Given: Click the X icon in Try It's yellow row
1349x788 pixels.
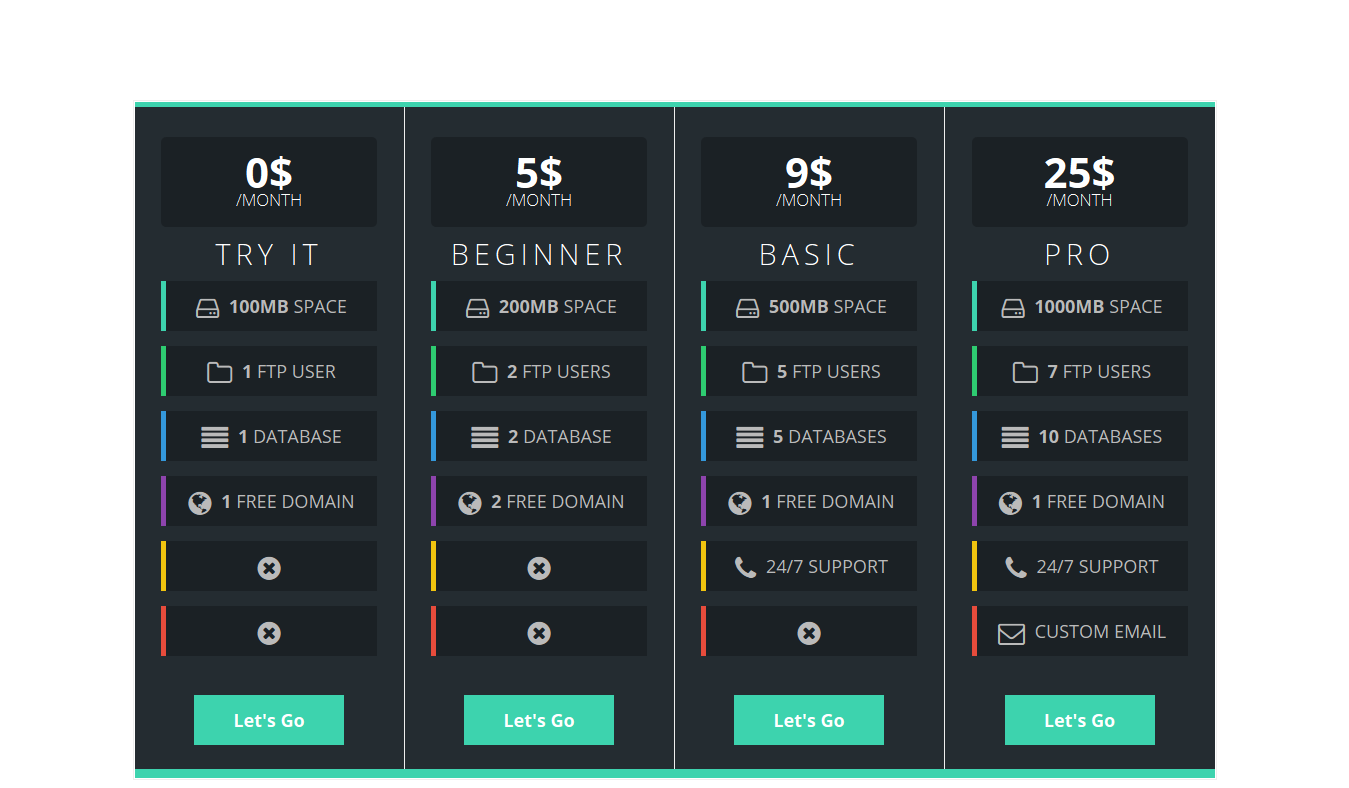Looking at the screenshot, I should 269,568.
